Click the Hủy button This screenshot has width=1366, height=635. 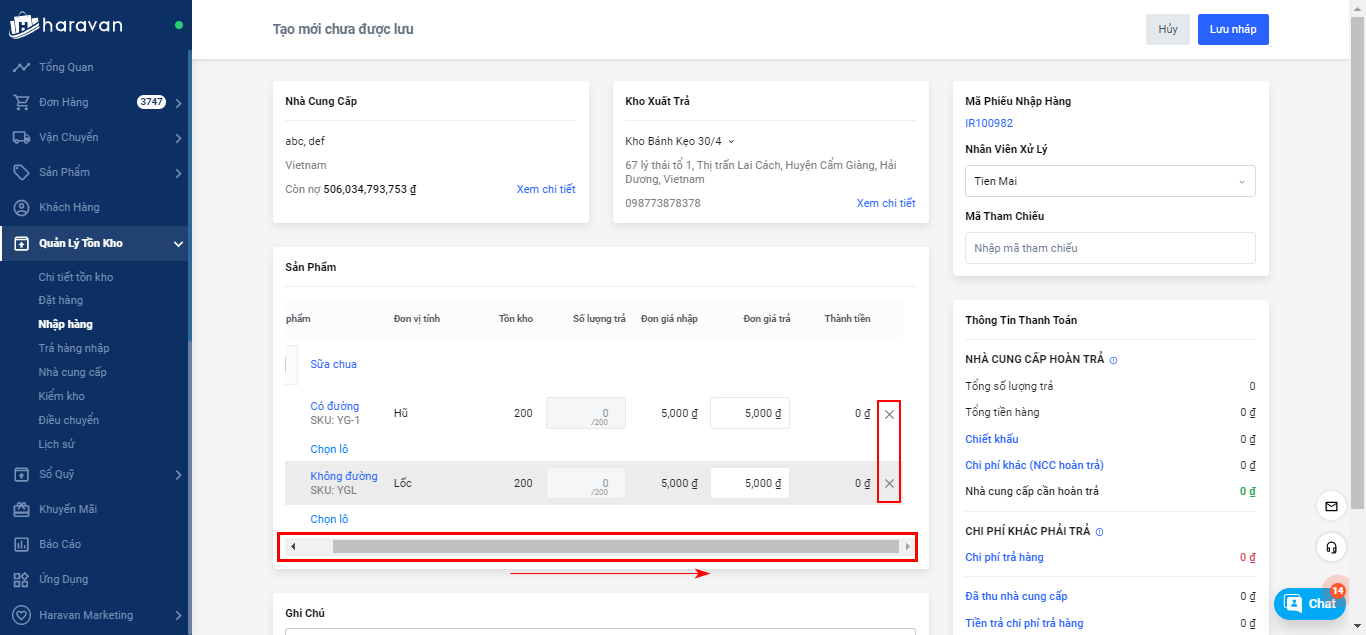click(x=1167, y=29)
